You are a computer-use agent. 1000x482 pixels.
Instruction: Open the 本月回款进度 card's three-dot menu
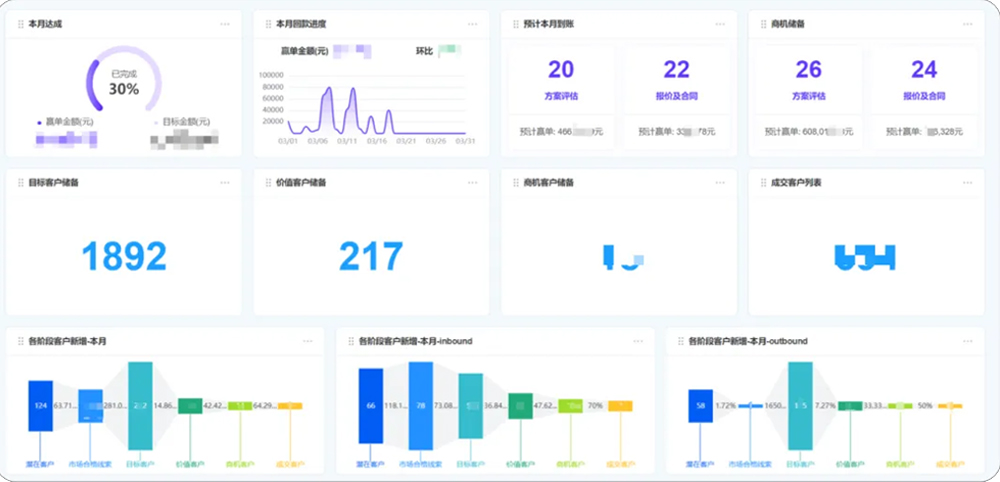click(x=473, y=23)
